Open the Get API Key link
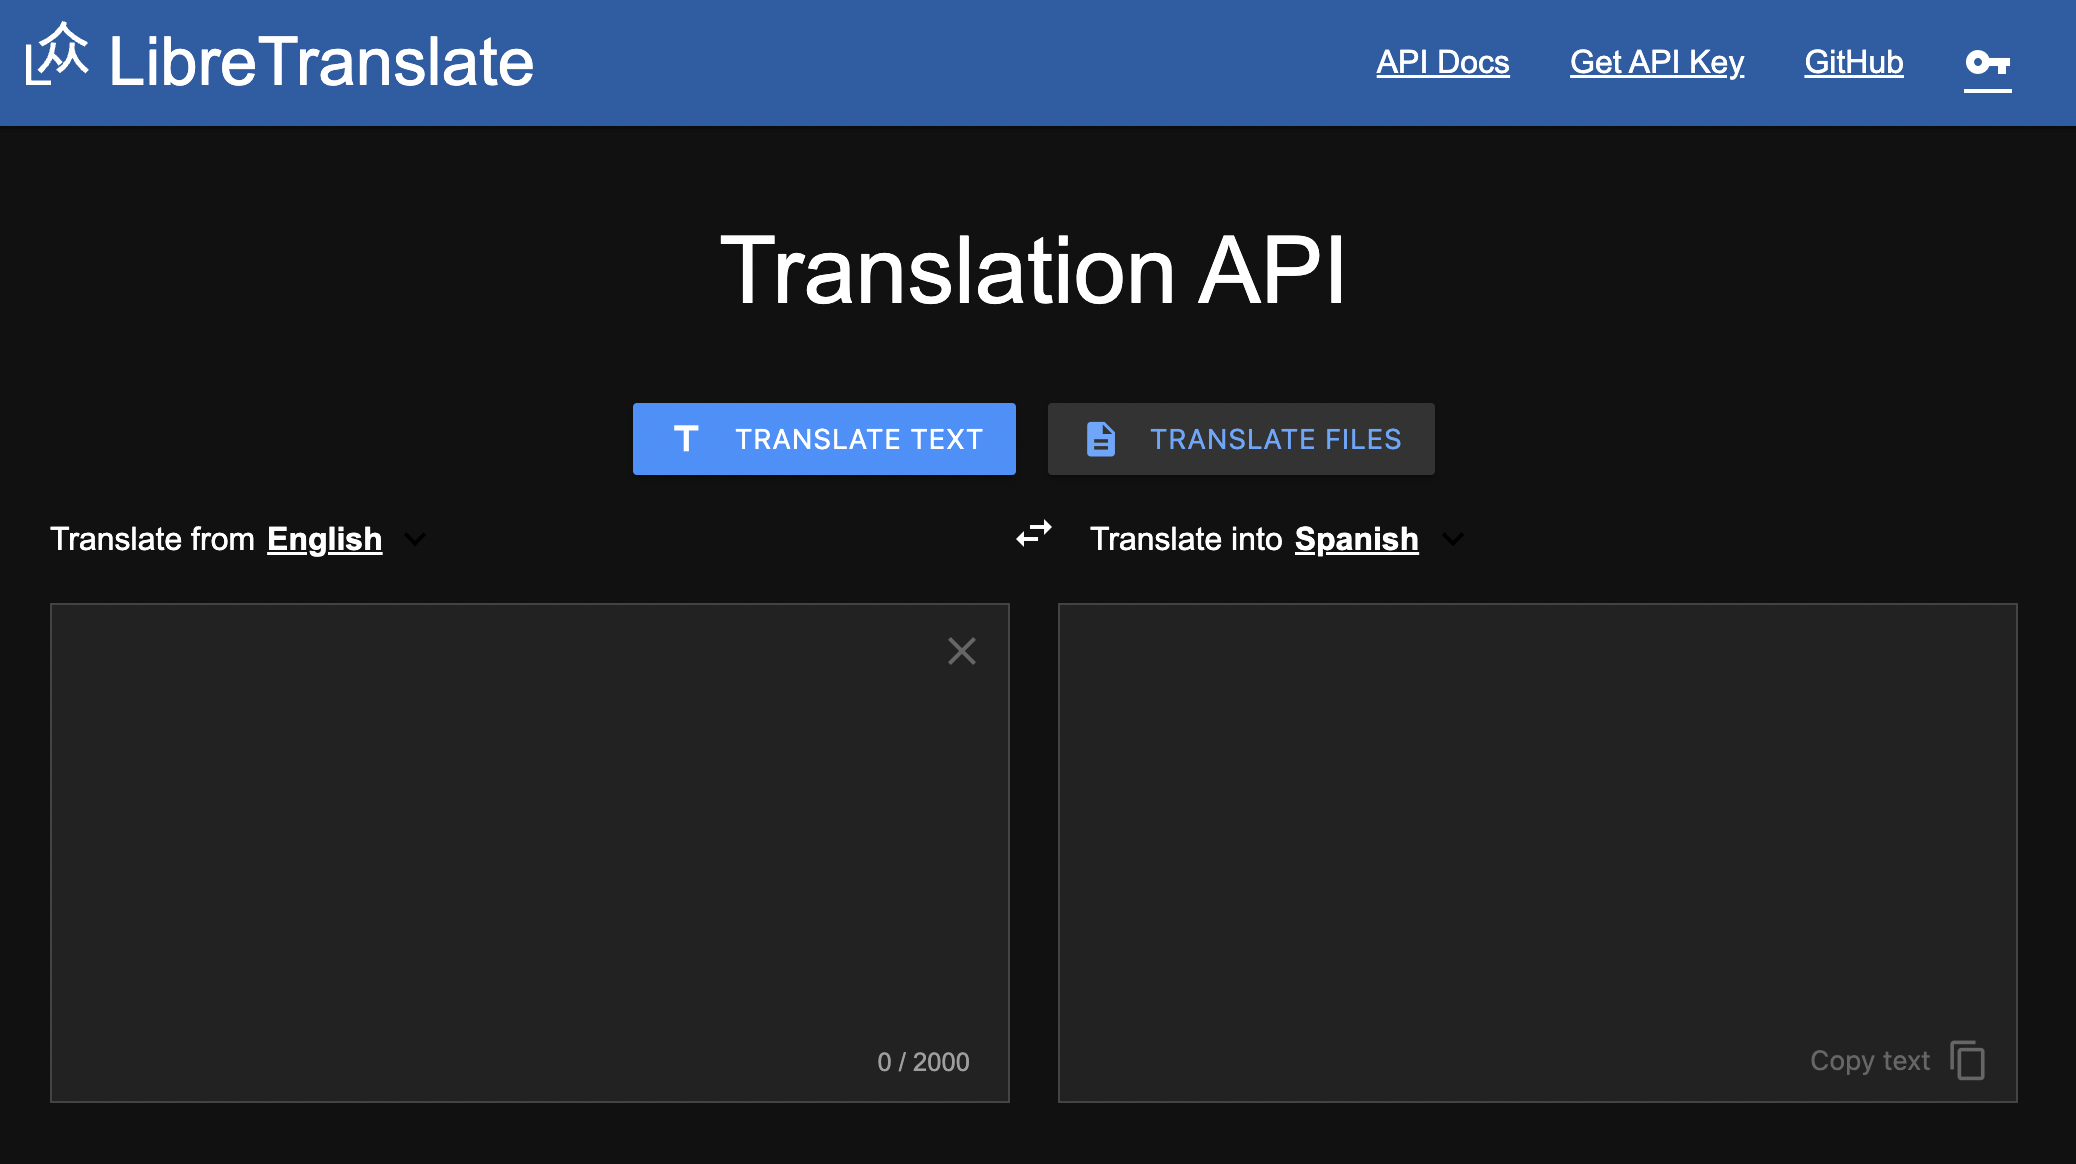This screenshot has height=1164, width=2076. [1657, 62]
